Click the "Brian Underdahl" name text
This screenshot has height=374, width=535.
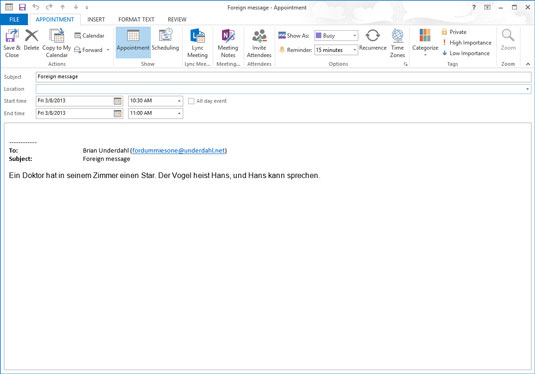tap(105, 150)
